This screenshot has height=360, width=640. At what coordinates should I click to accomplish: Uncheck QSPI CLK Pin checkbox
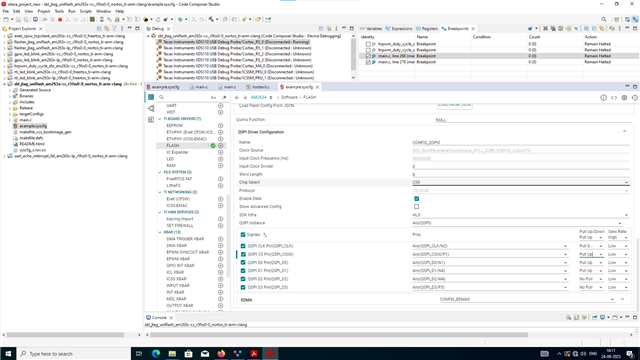click(243, 246)
